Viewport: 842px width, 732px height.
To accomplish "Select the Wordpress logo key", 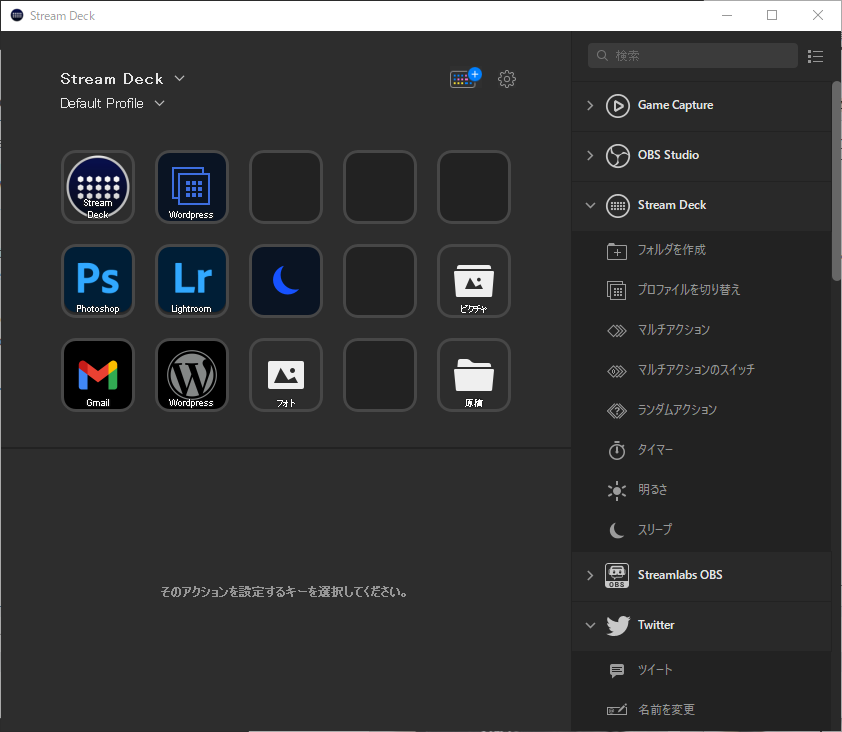I will (x=192, y=375).
